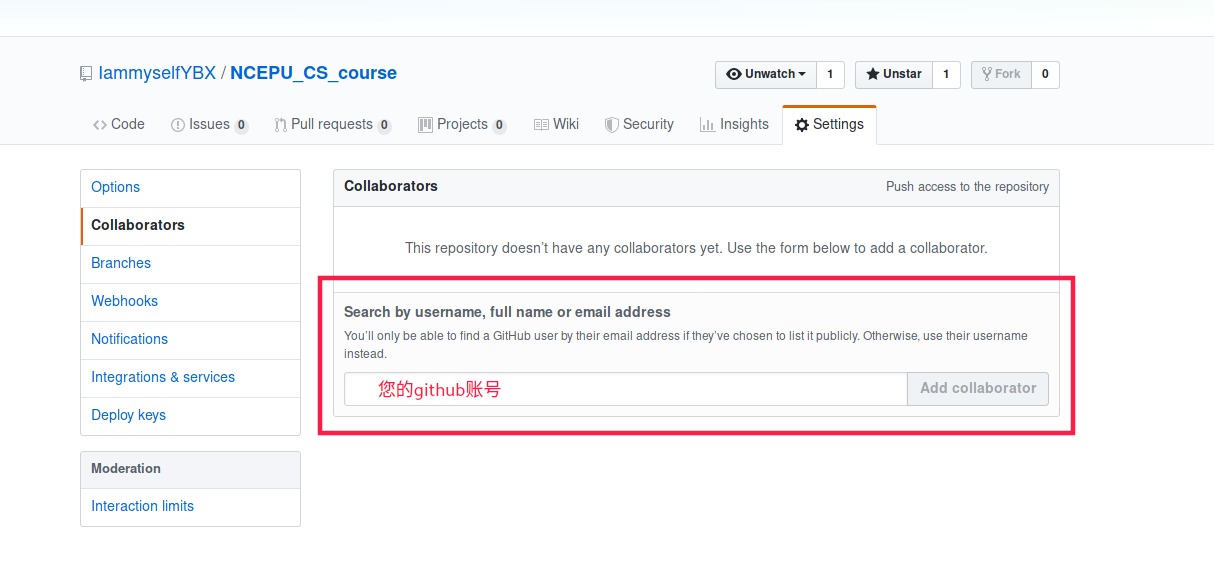Image resolution: width=1214 pixels, height=563 pixels.
Task: Click the Fork button
Action: pyautogui.click(x=1001, y=75)
